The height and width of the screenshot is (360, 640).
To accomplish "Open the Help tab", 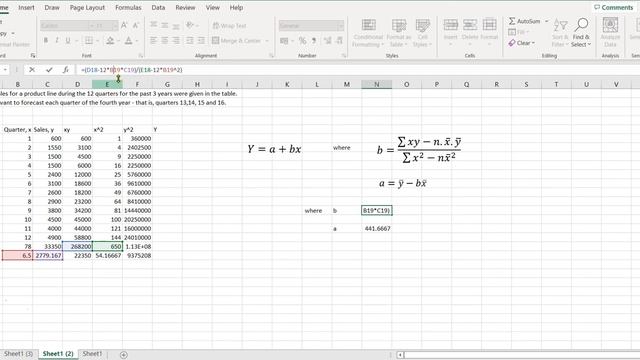I will [x=236, y=7].
